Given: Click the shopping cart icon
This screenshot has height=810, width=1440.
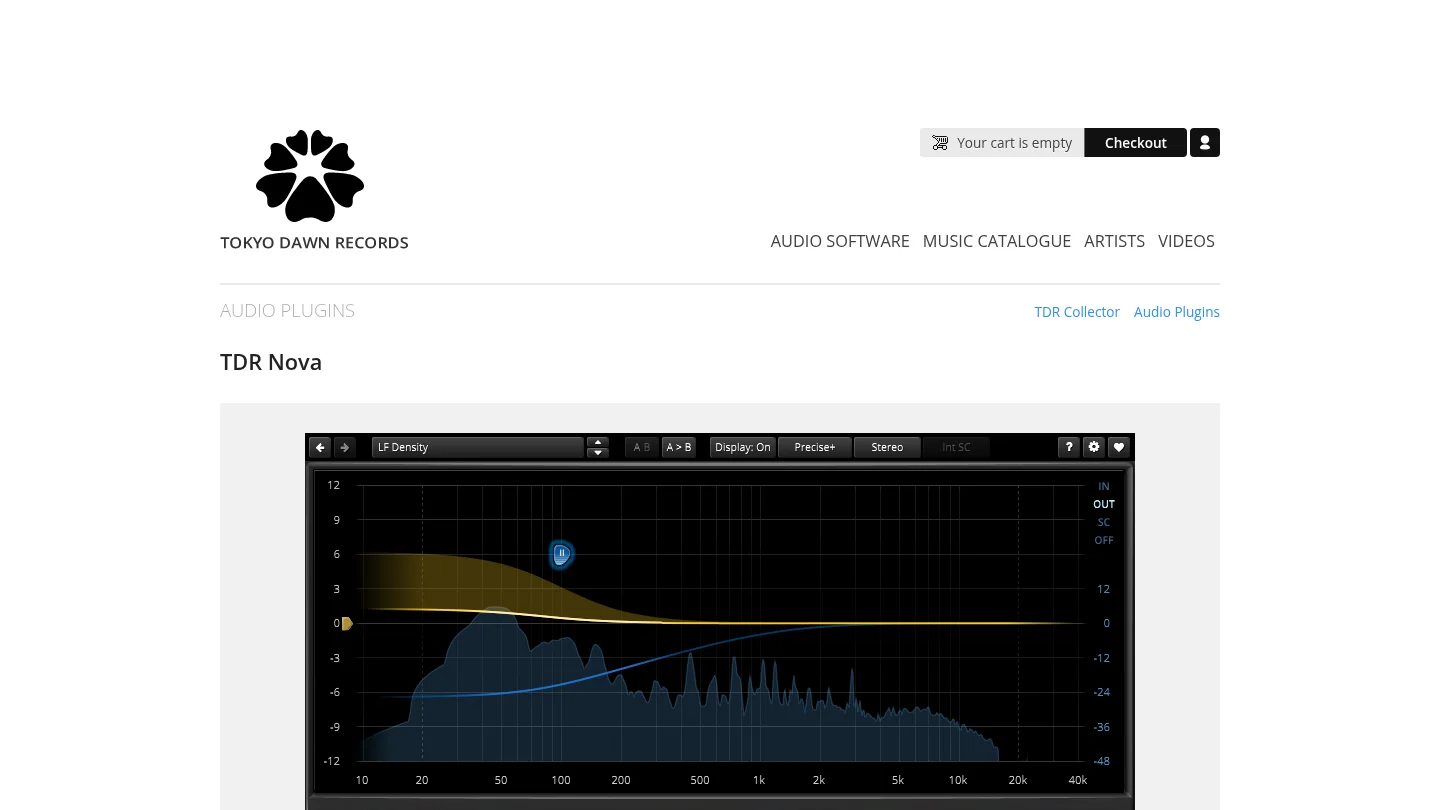Looking at the screenshot, I should pos(940,143).
